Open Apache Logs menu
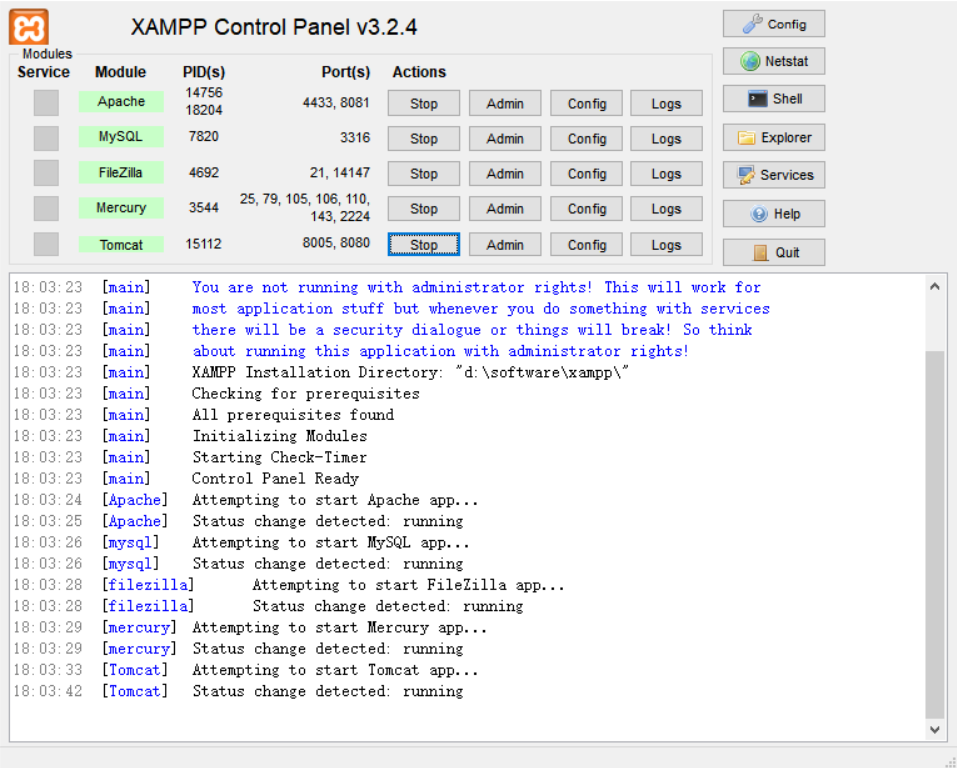957x768 pixels. point(666,103)
